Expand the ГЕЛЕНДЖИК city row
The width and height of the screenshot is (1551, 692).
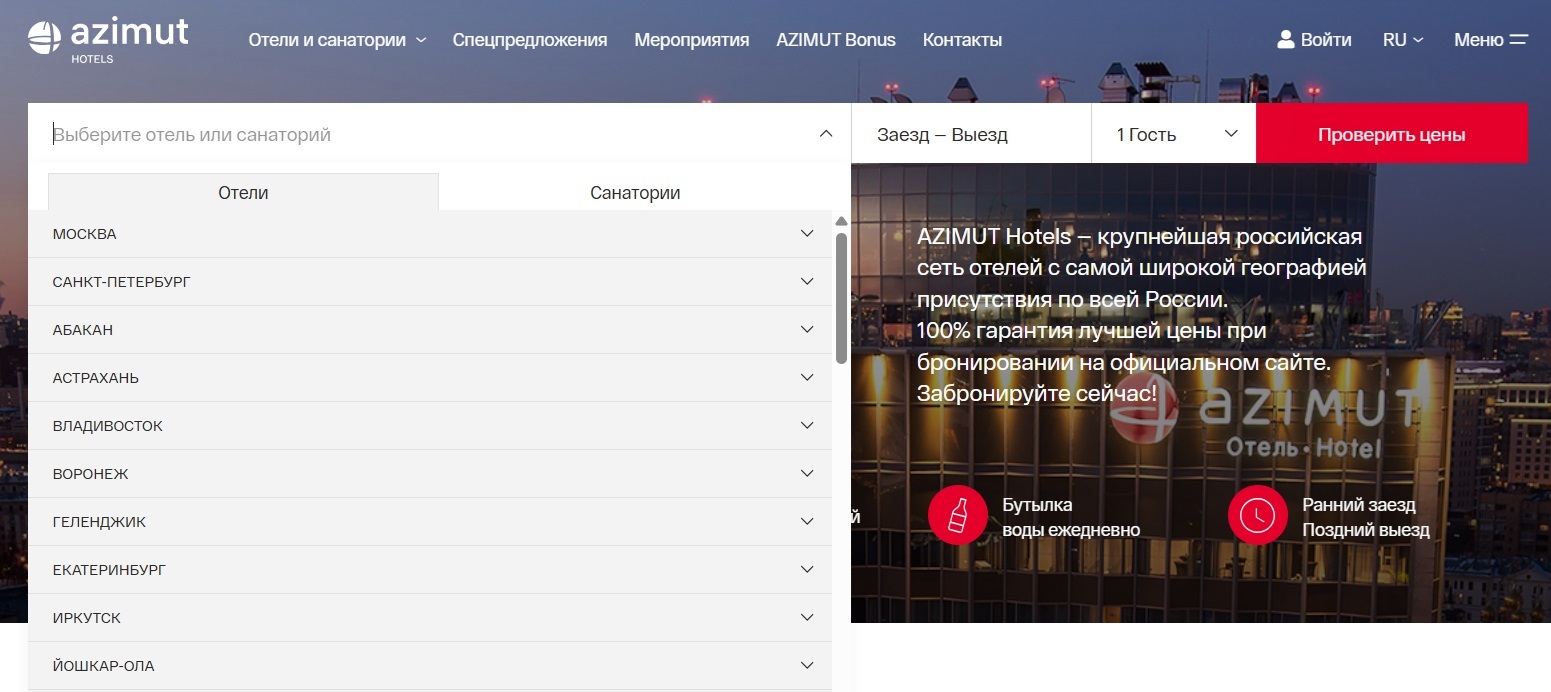(430, 522)
